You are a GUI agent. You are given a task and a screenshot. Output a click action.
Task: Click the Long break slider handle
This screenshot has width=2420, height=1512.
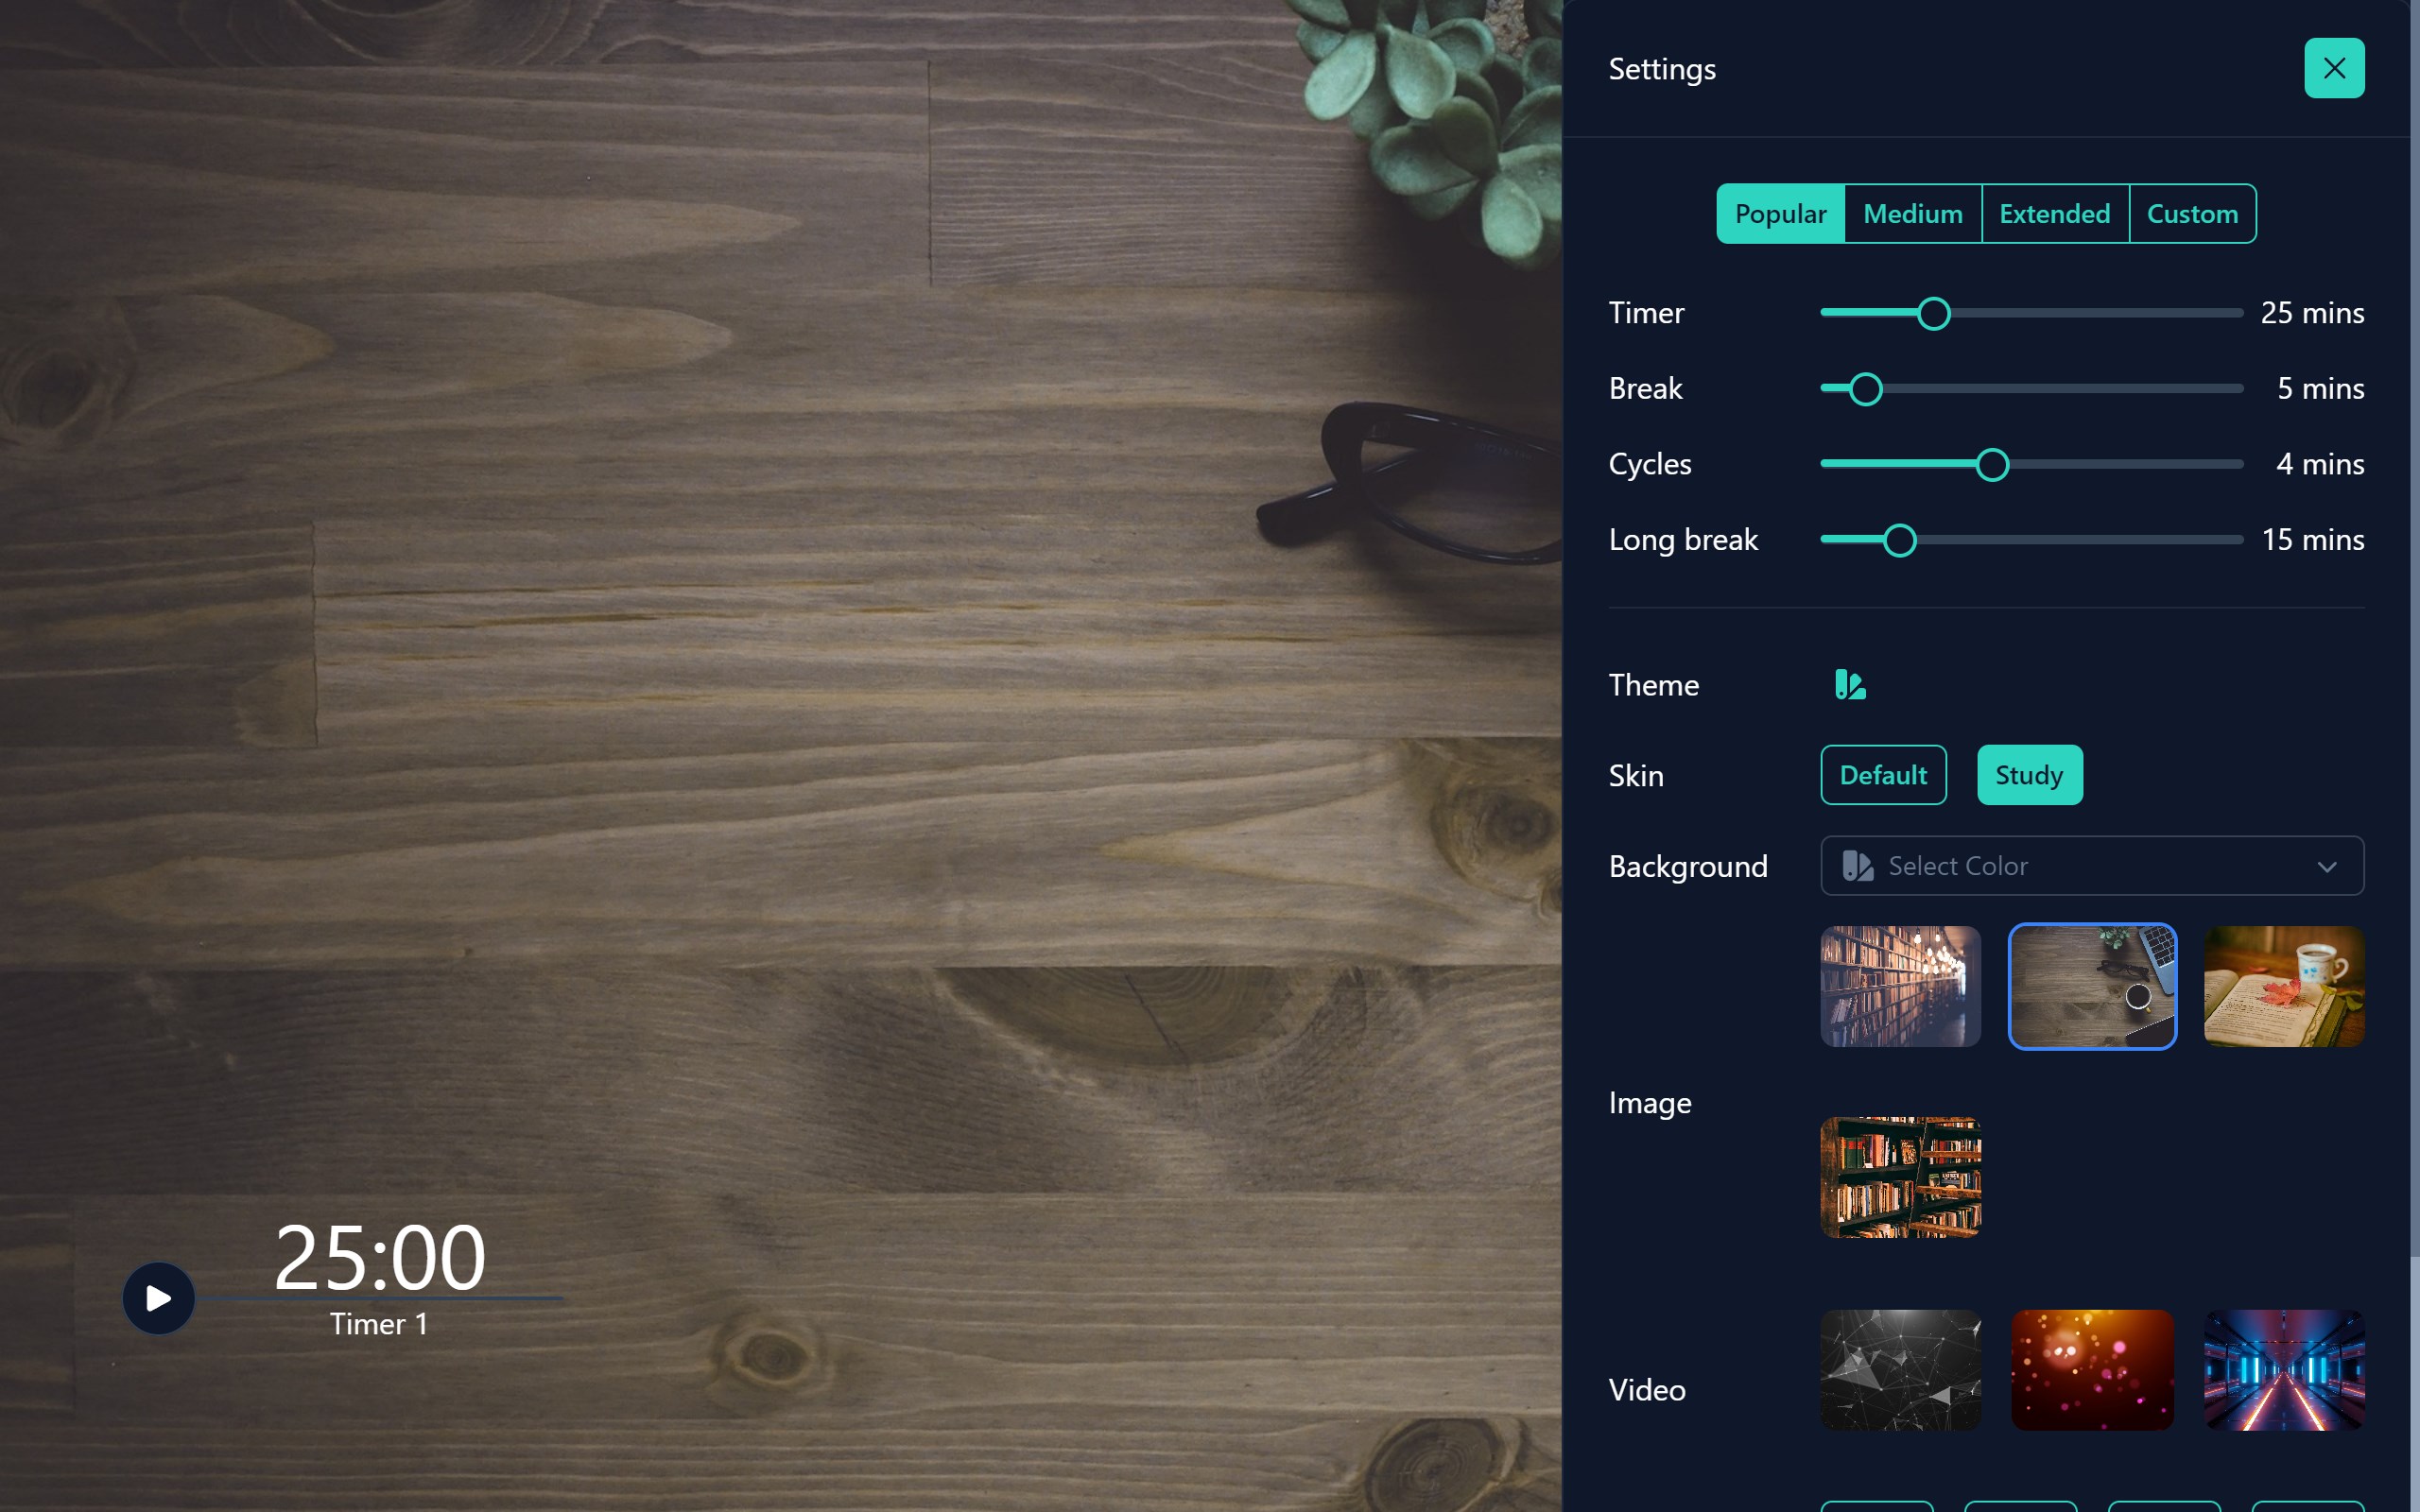(x=1899, y=540)
